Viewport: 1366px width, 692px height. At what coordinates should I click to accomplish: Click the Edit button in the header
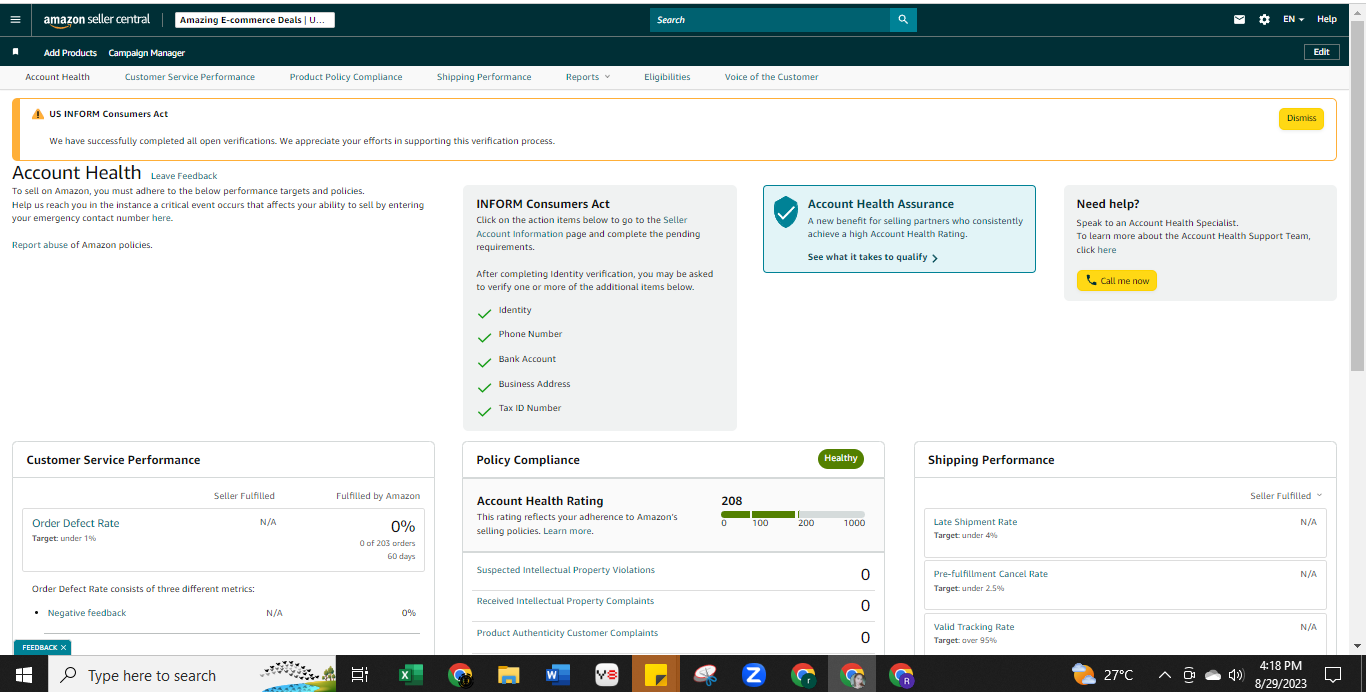1321,52
